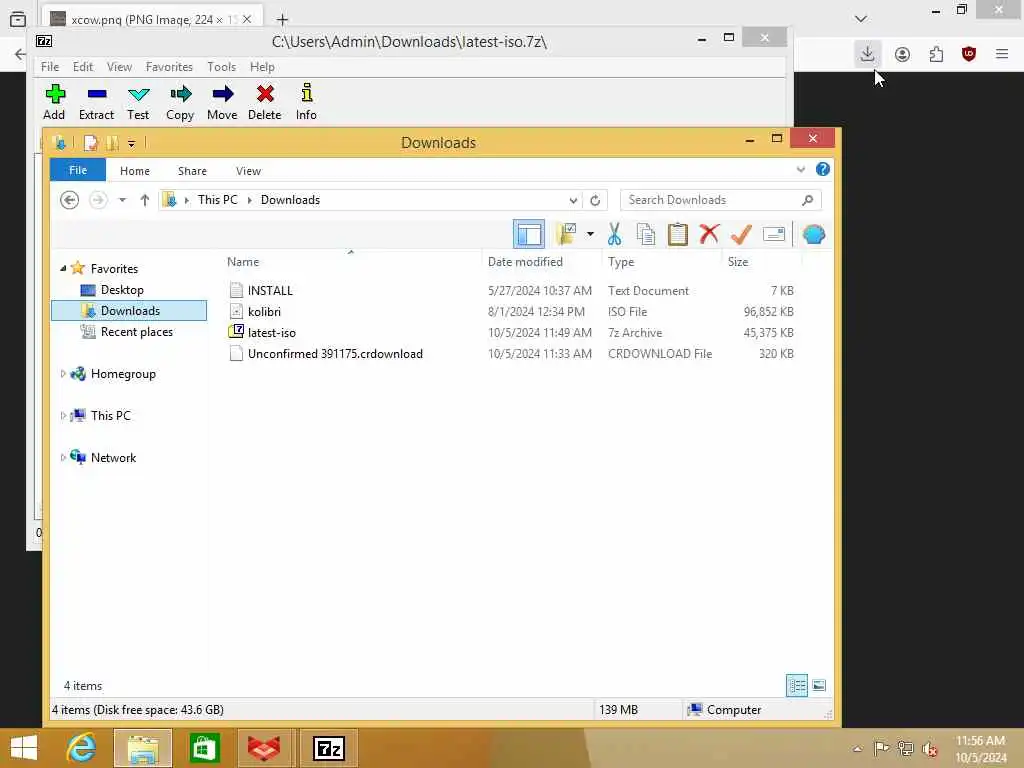Click the Extract icon in 7-Zip
Screen dimensions: 1024x768
[97, 103]
